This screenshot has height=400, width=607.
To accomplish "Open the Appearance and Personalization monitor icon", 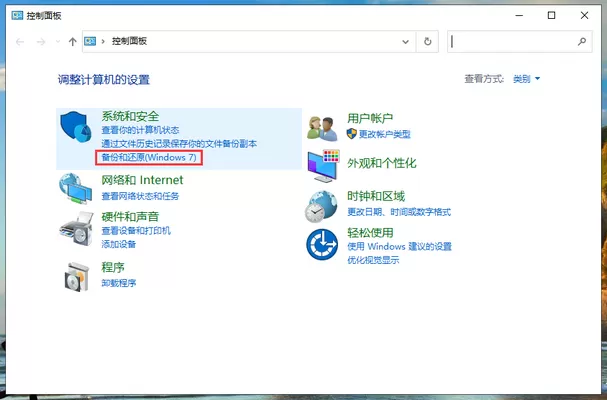I will pyautogui.click(x=324, y=166).
